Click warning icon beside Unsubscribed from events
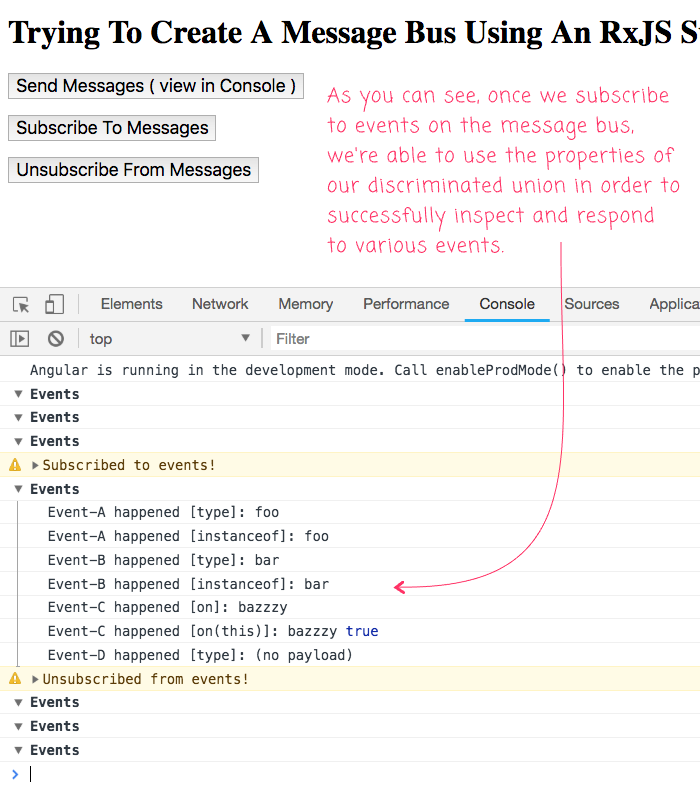 click(x=15, y=679)
